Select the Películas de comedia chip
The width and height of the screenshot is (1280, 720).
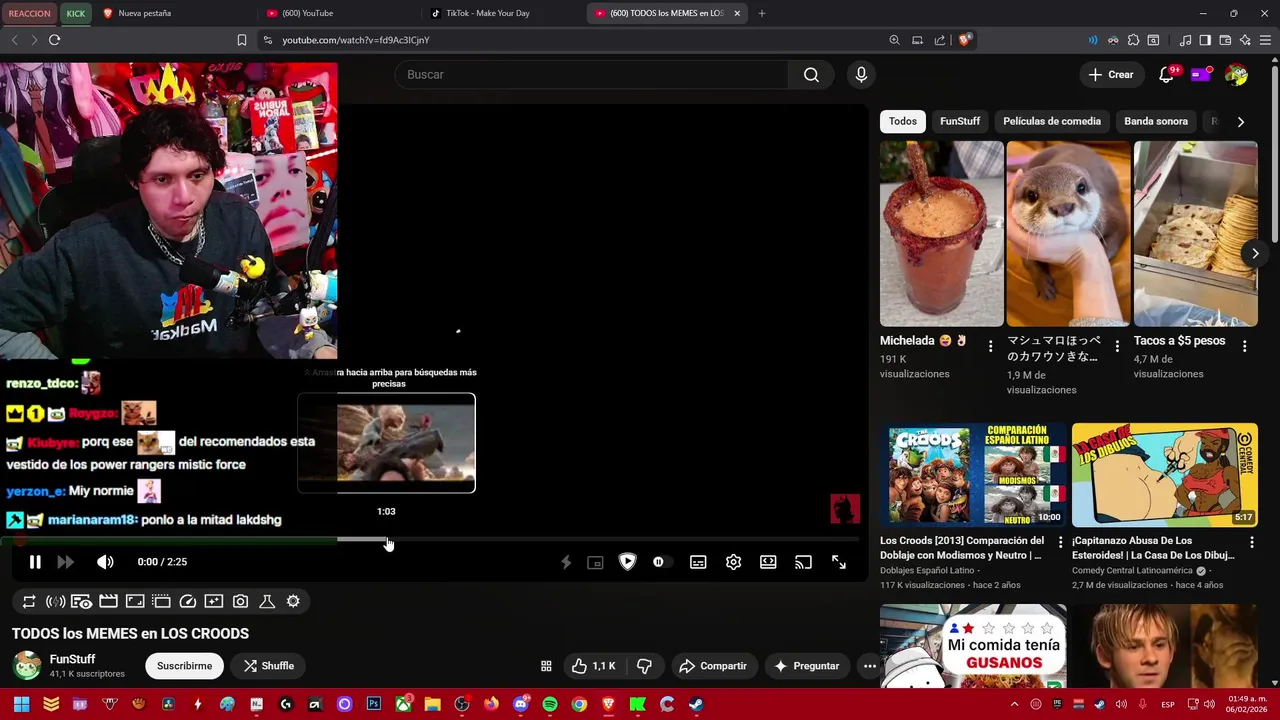click(1052, 121)
